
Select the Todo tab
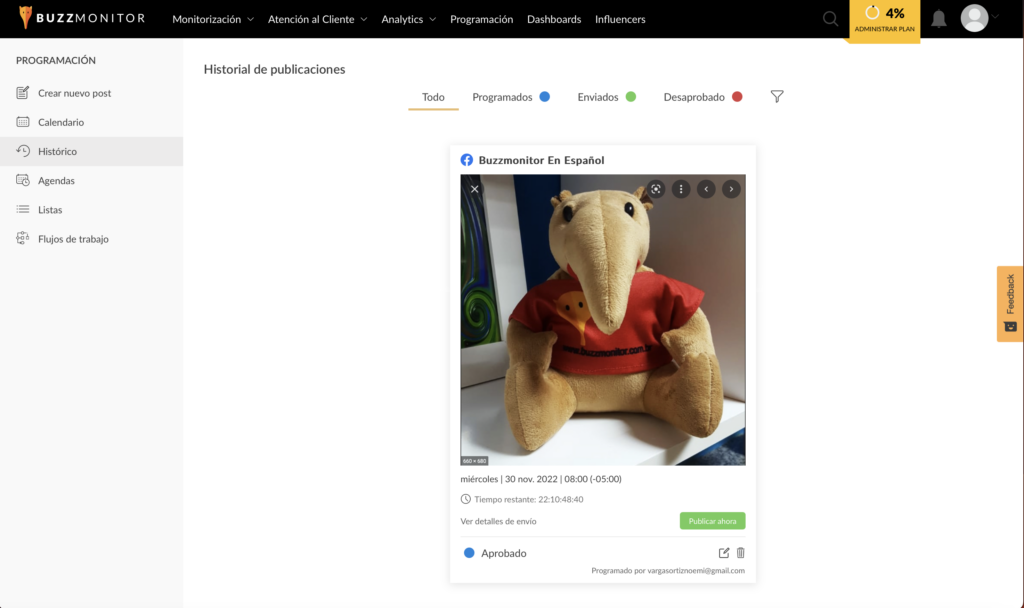pyautogui.click(x=433, y=97)
